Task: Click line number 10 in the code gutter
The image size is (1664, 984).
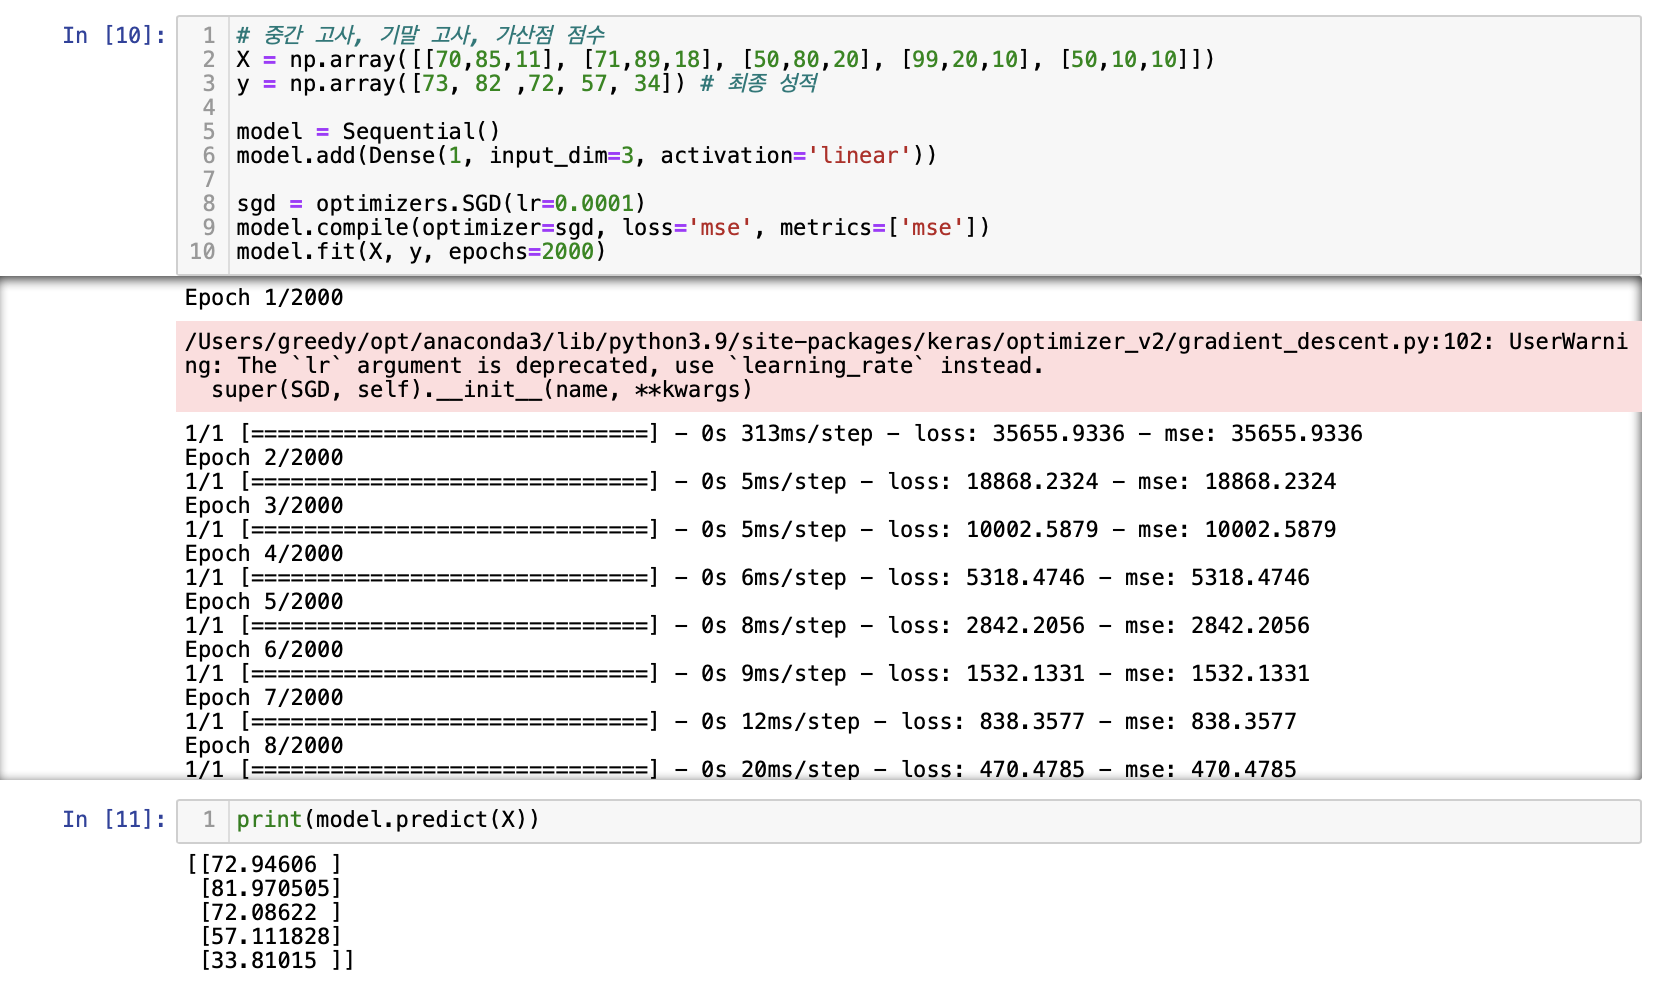Action: point(203,252)
